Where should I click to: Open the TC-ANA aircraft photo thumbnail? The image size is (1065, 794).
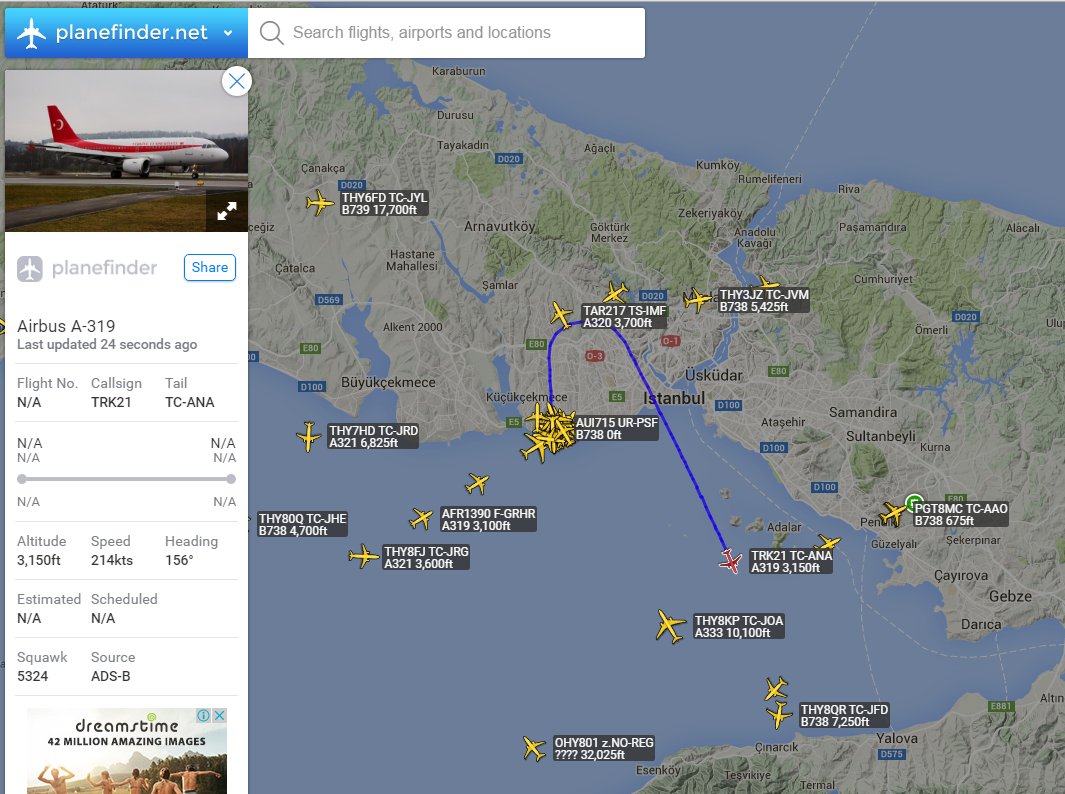click(x=126, y=151)
